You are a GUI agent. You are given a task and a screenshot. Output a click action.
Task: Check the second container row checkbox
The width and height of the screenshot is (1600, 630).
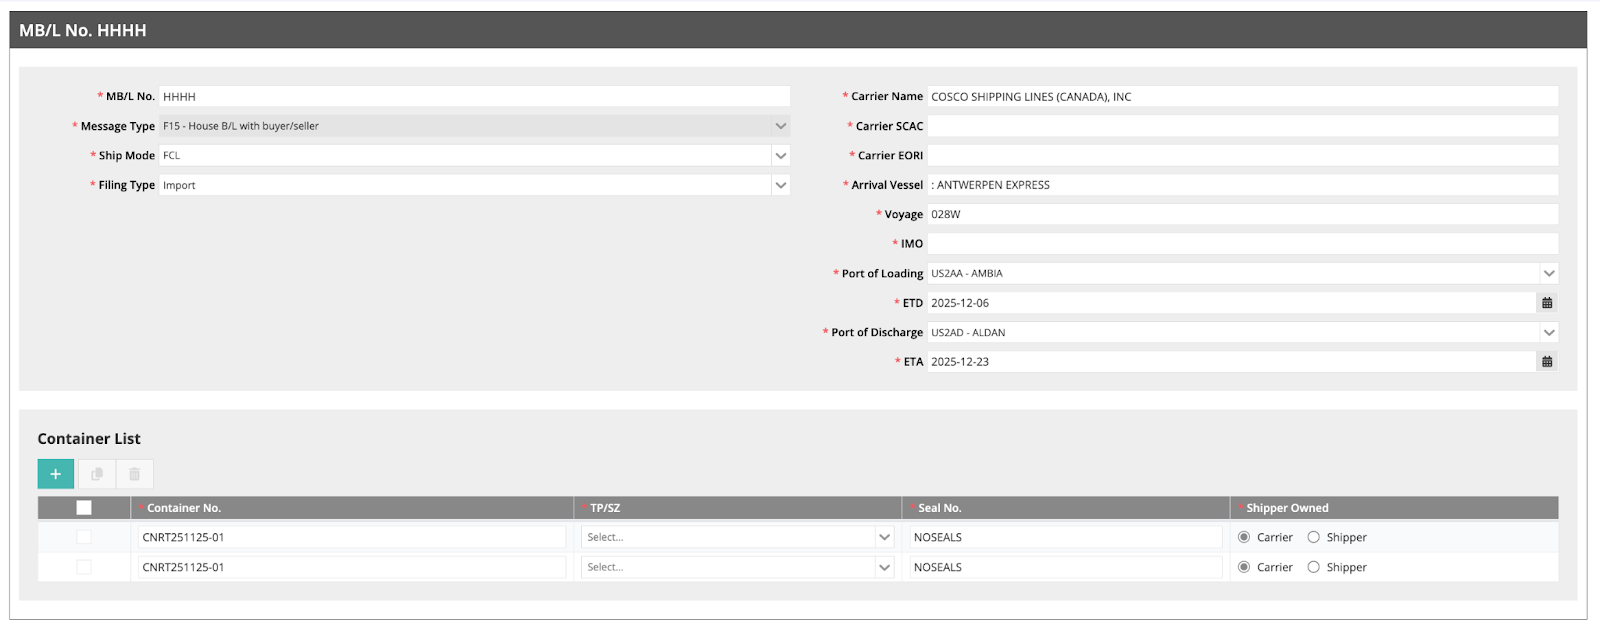pyautogui.click(x=84, y=567)
